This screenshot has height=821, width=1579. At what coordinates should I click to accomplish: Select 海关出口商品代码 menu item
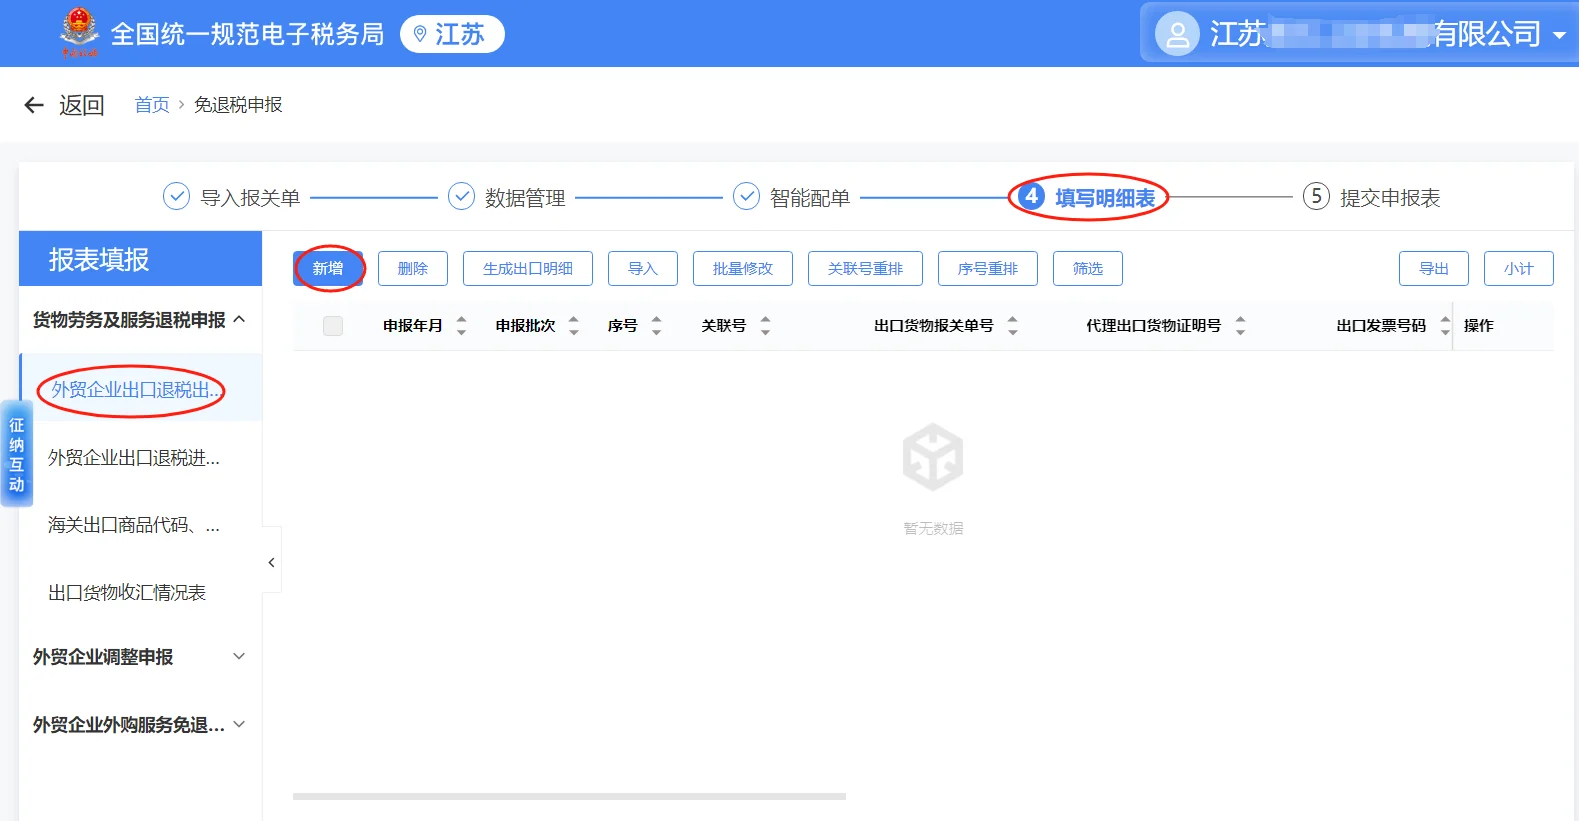pyautogui.click(x=134, y=525)
